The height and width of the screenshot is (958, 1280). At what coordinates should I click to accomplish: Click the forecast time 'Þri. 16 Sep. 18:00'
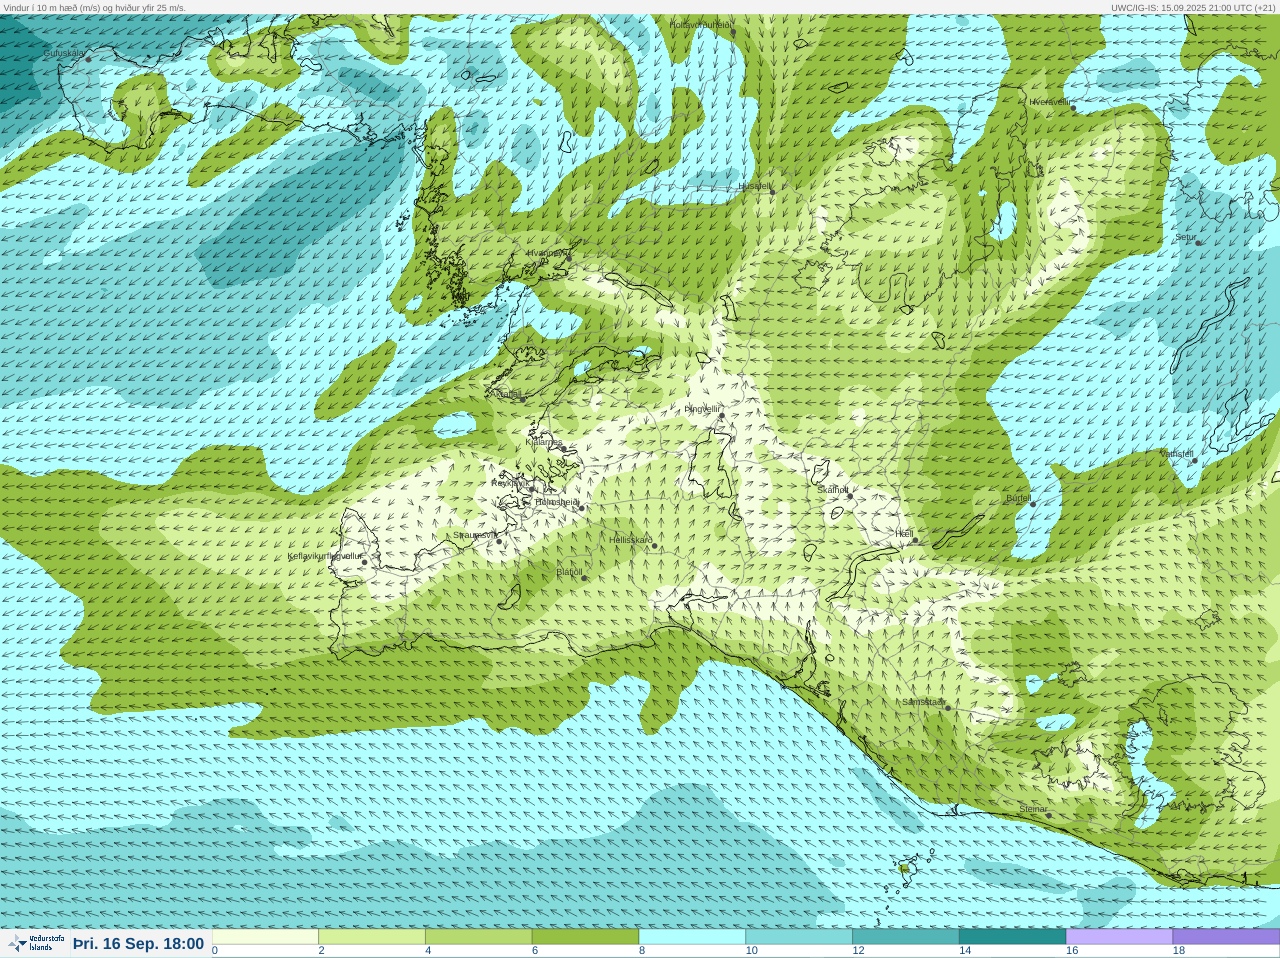[138, 944]
